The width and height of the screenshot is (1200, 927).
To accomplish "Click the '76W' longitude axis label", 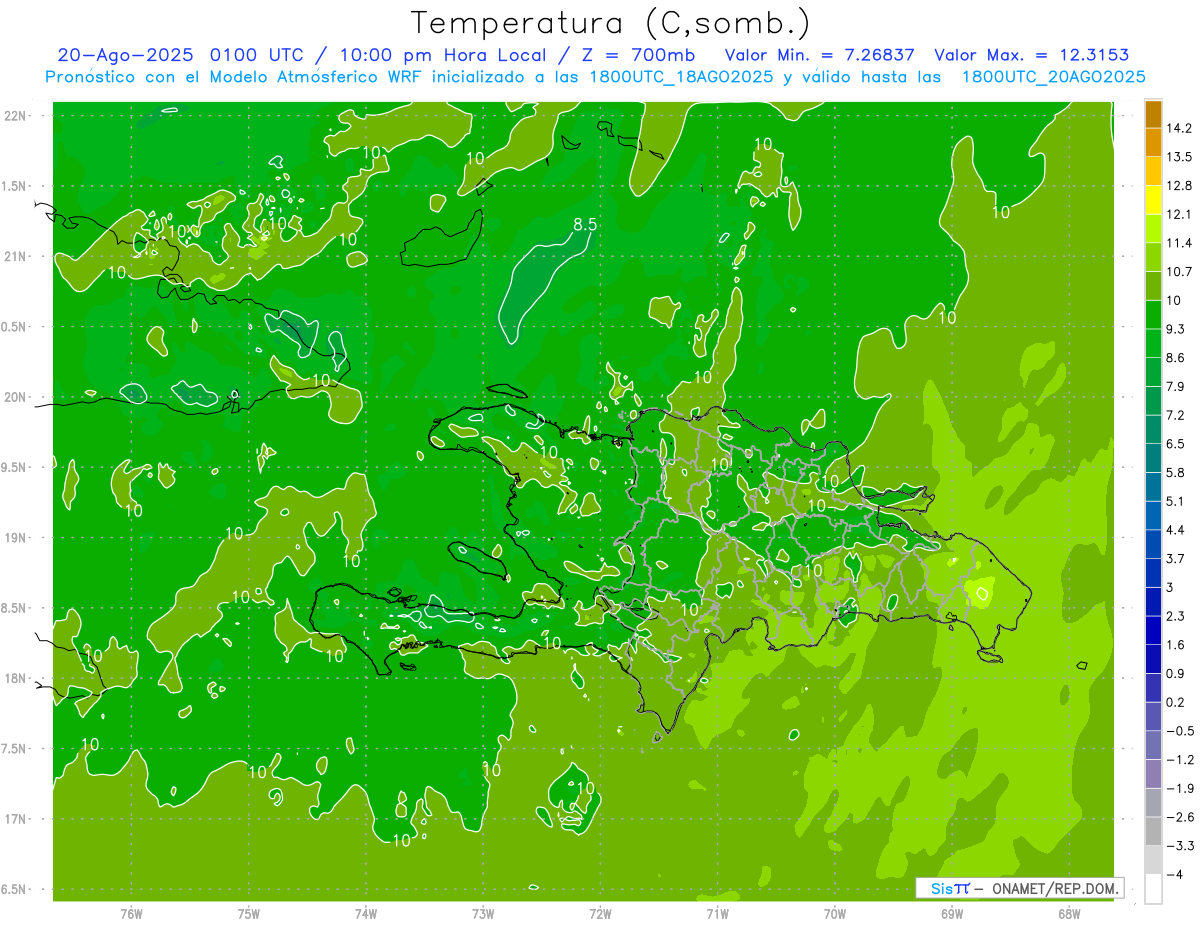I will 131,913.
